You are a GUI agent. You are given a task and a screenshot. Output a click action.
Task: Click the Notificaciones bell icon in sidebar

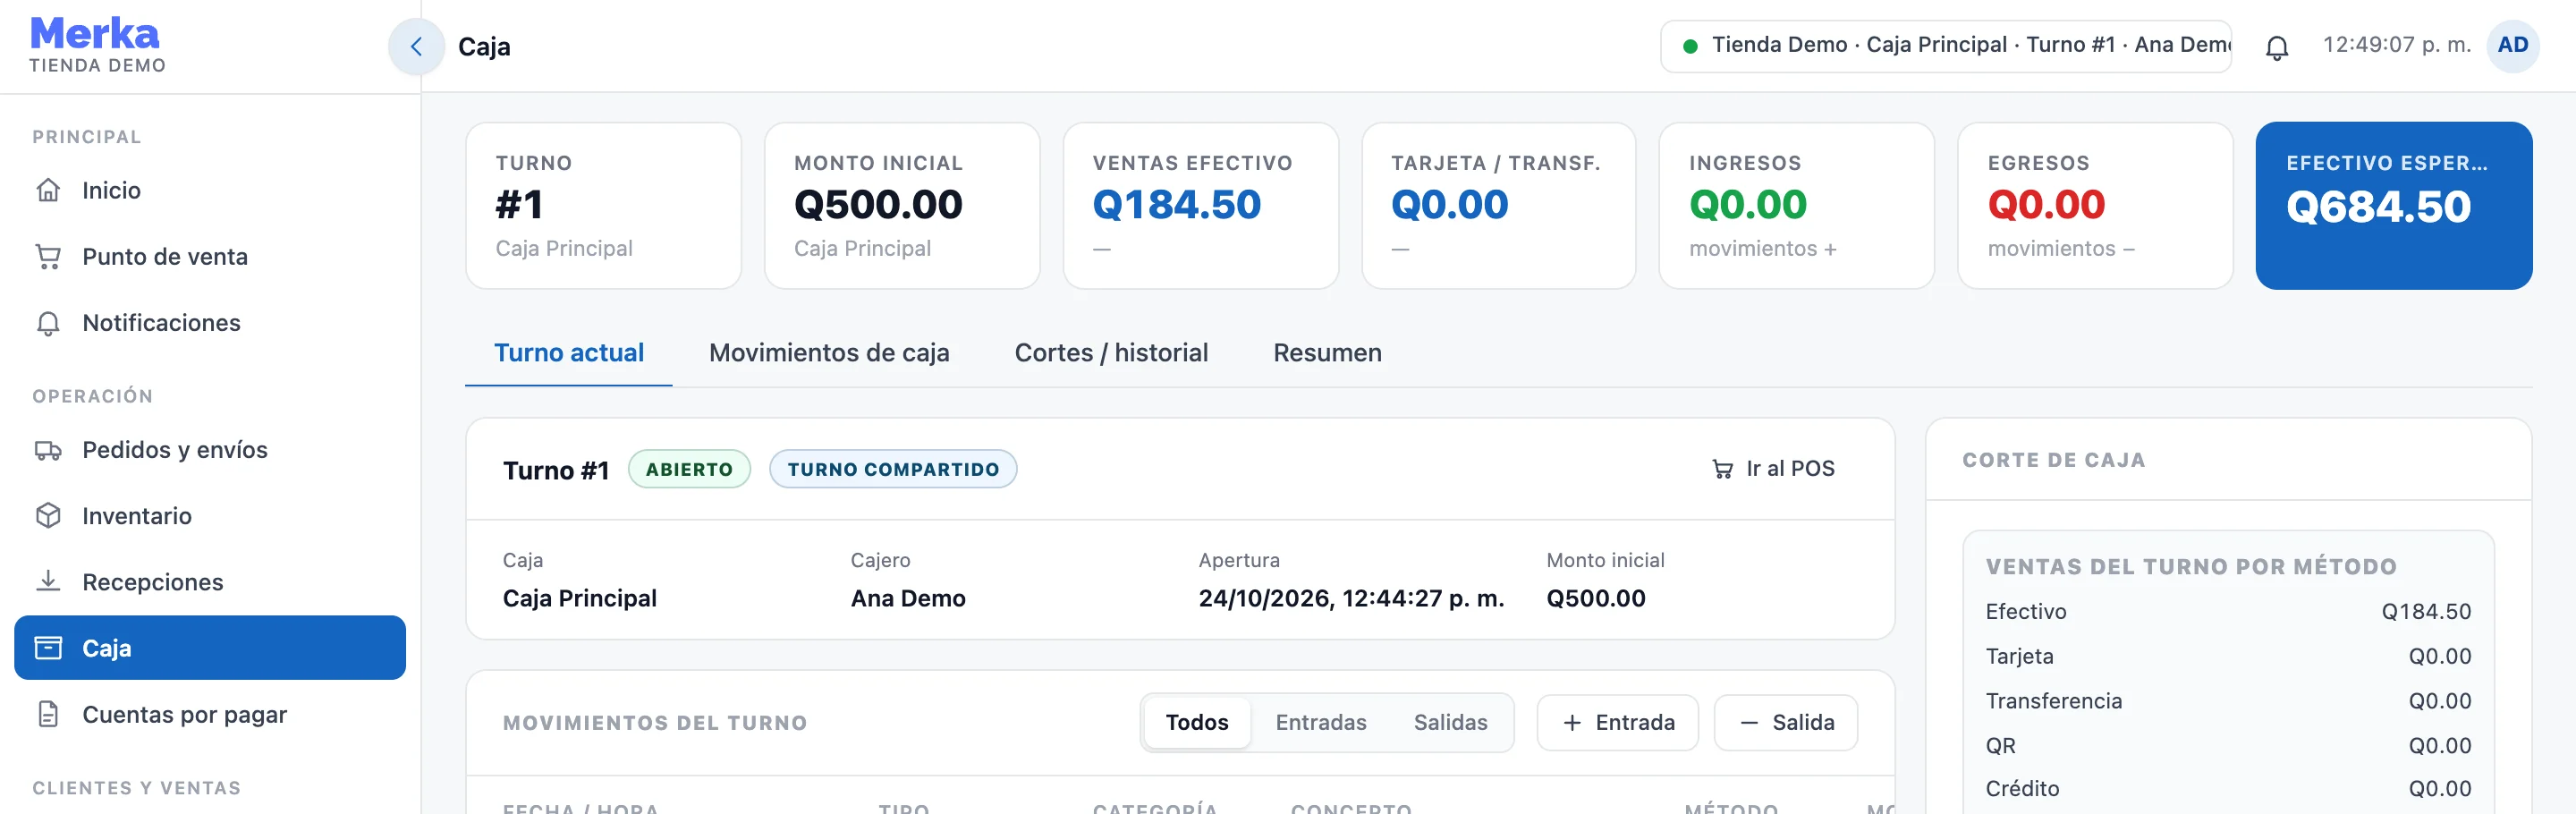48,323
